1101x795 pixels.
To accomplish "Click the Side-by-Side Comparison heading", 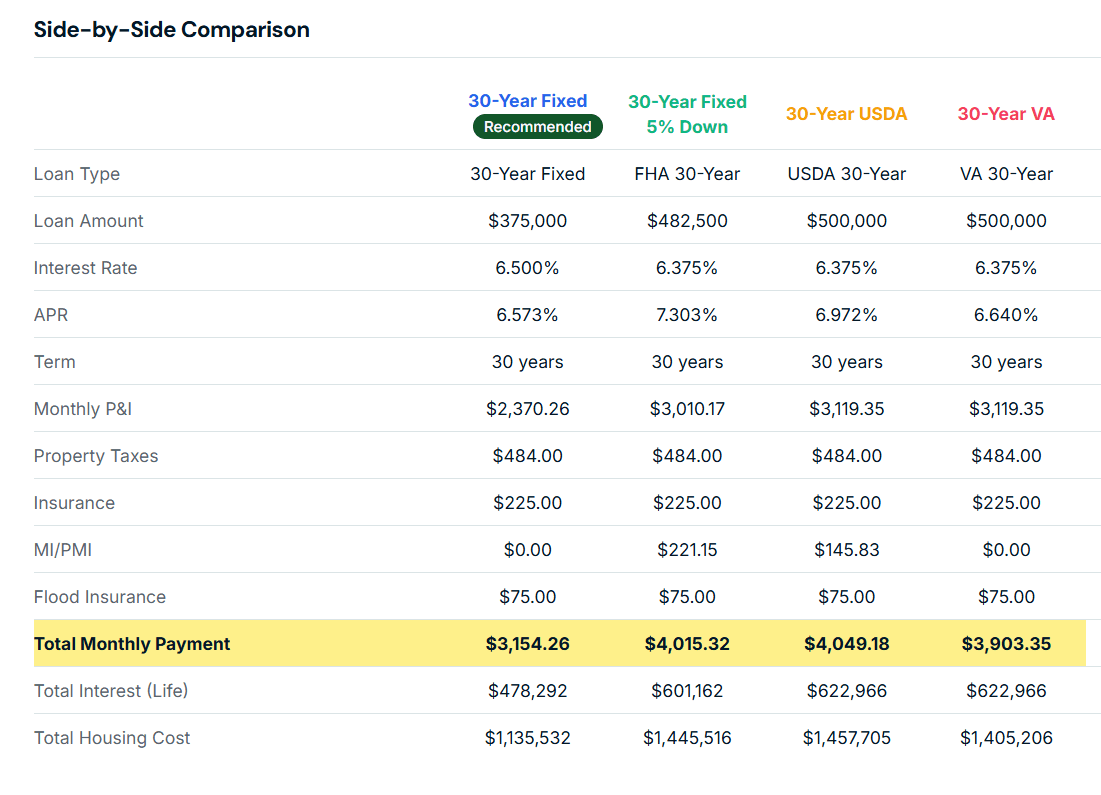I will coord(171,29).
